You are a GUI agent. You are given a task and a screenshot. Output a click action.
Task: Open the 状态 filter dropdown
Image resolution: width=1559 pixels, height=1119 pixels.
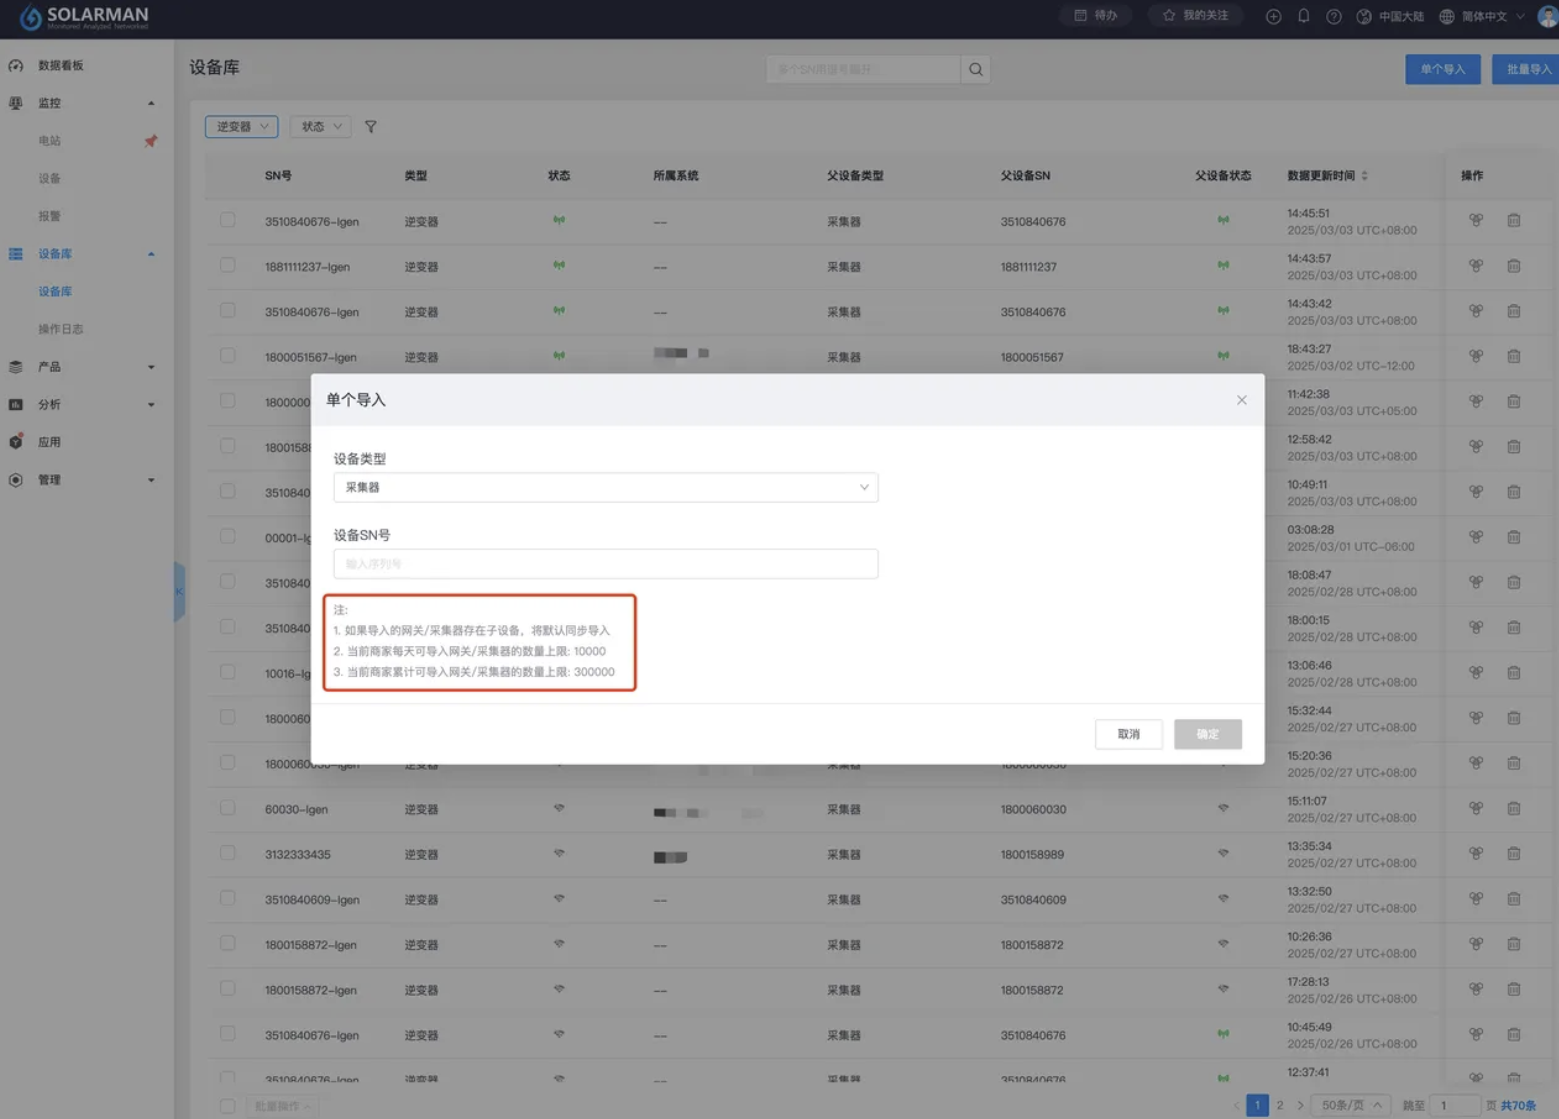[321, 127]
